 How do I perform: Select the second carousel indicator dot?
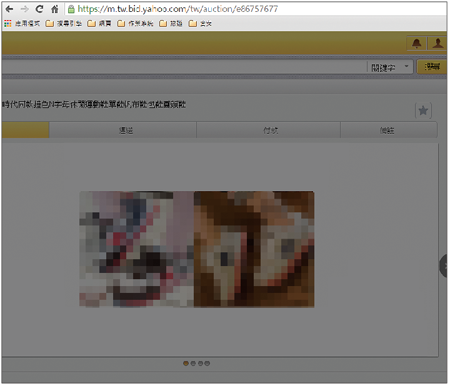coord(193,363)
